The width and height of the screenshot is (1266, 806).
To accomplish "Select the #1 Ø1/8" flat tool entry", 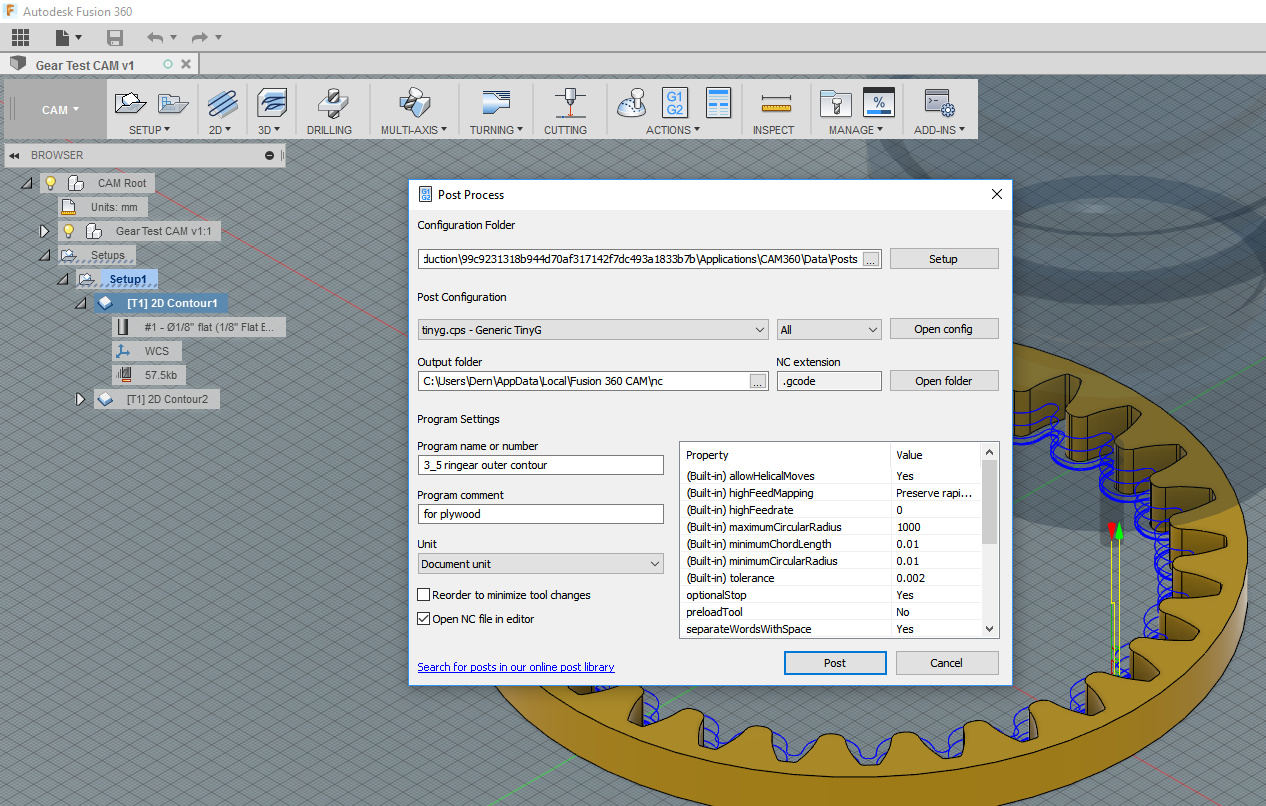I will [x=199, y=327].
